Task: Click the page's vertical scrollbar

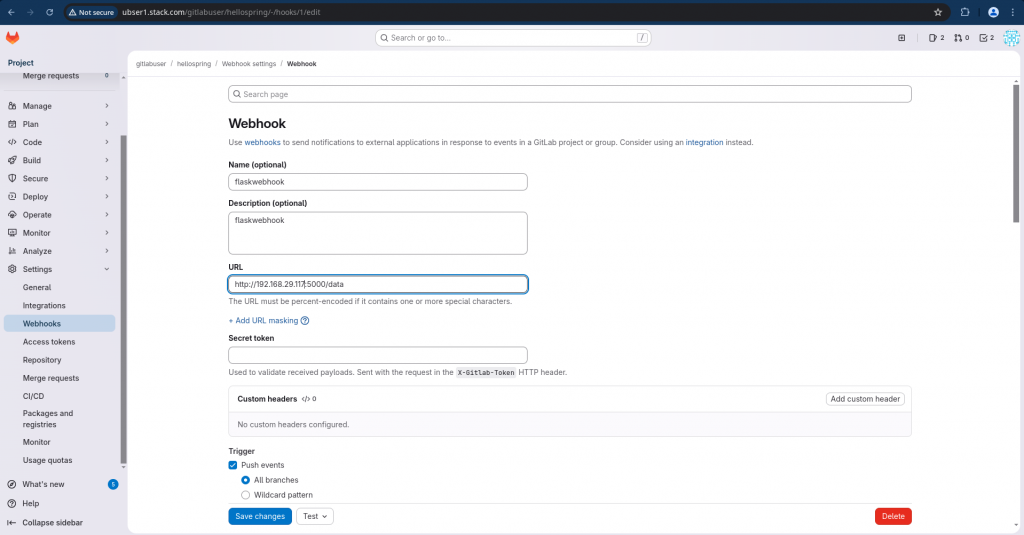Action: (x=1018, y=150)
